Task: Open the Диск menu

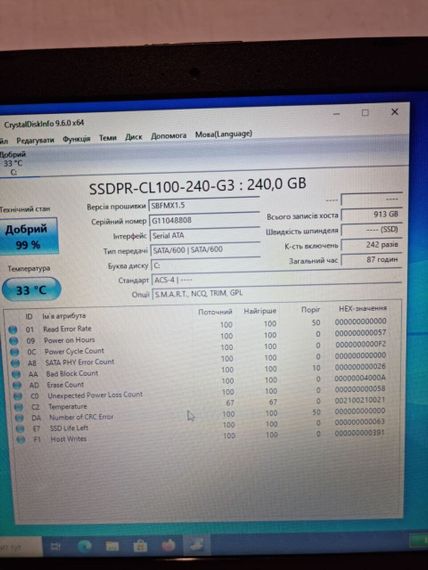Action: (133, 137)
